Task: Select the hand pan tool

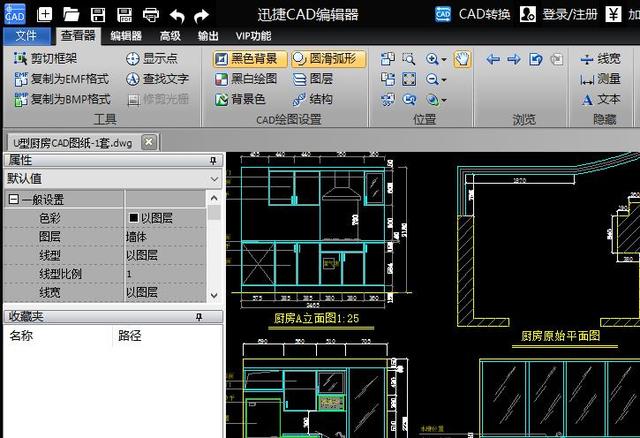Action: [461, 59]
